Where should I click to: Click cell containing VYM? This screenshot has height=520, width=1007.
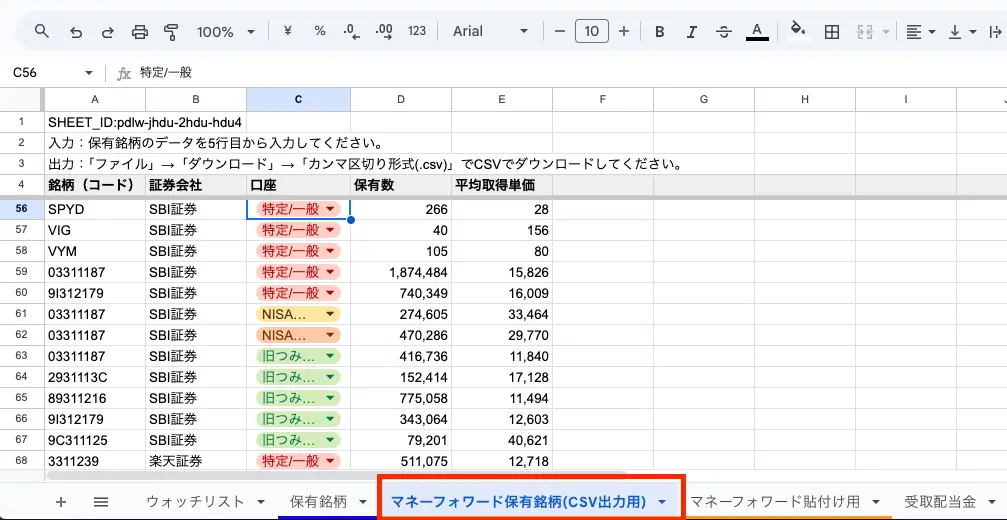(x=95, y=251)
